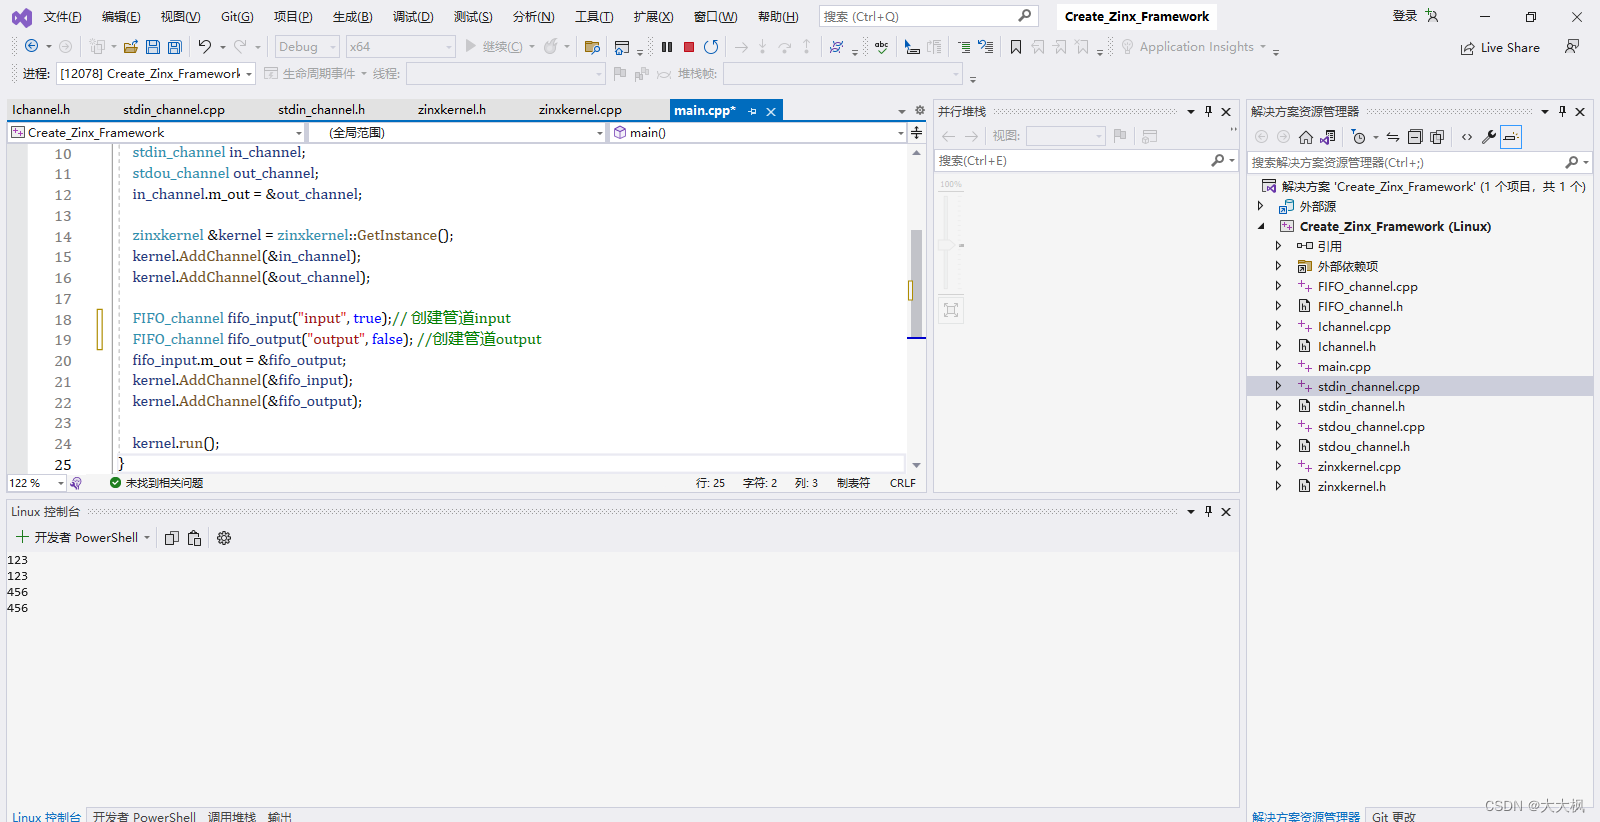Click the red Stop Debugging button

click(689, 47)
